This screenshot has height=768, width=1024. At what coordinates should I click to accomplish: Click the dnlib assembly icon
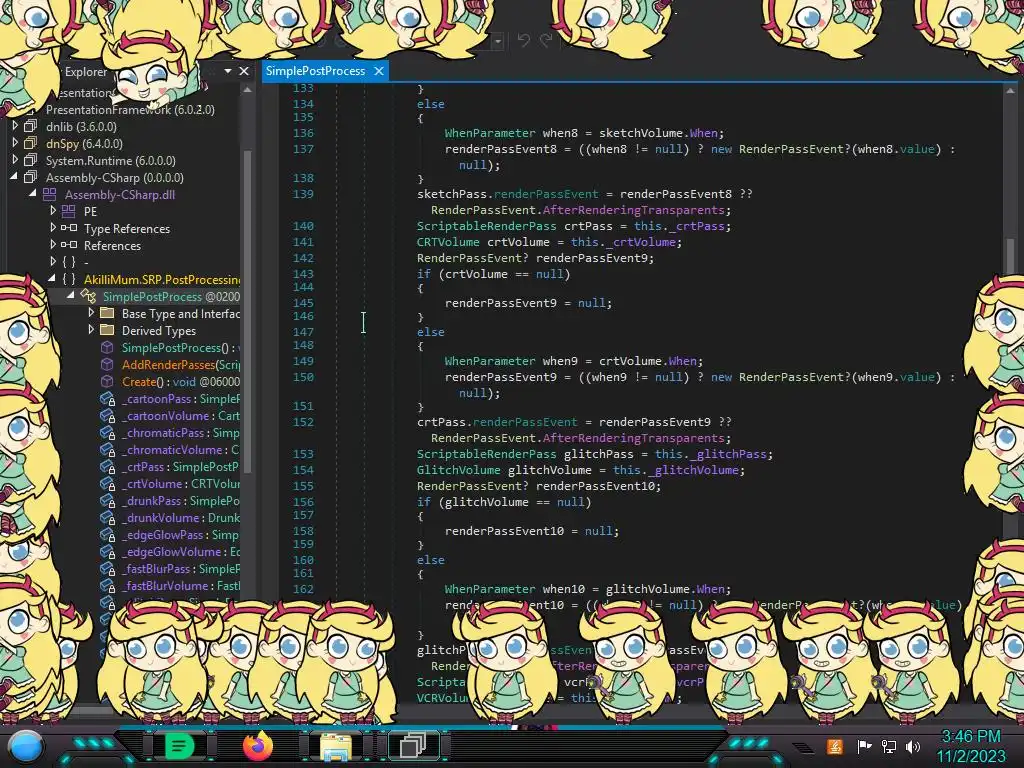click(31, 126)
